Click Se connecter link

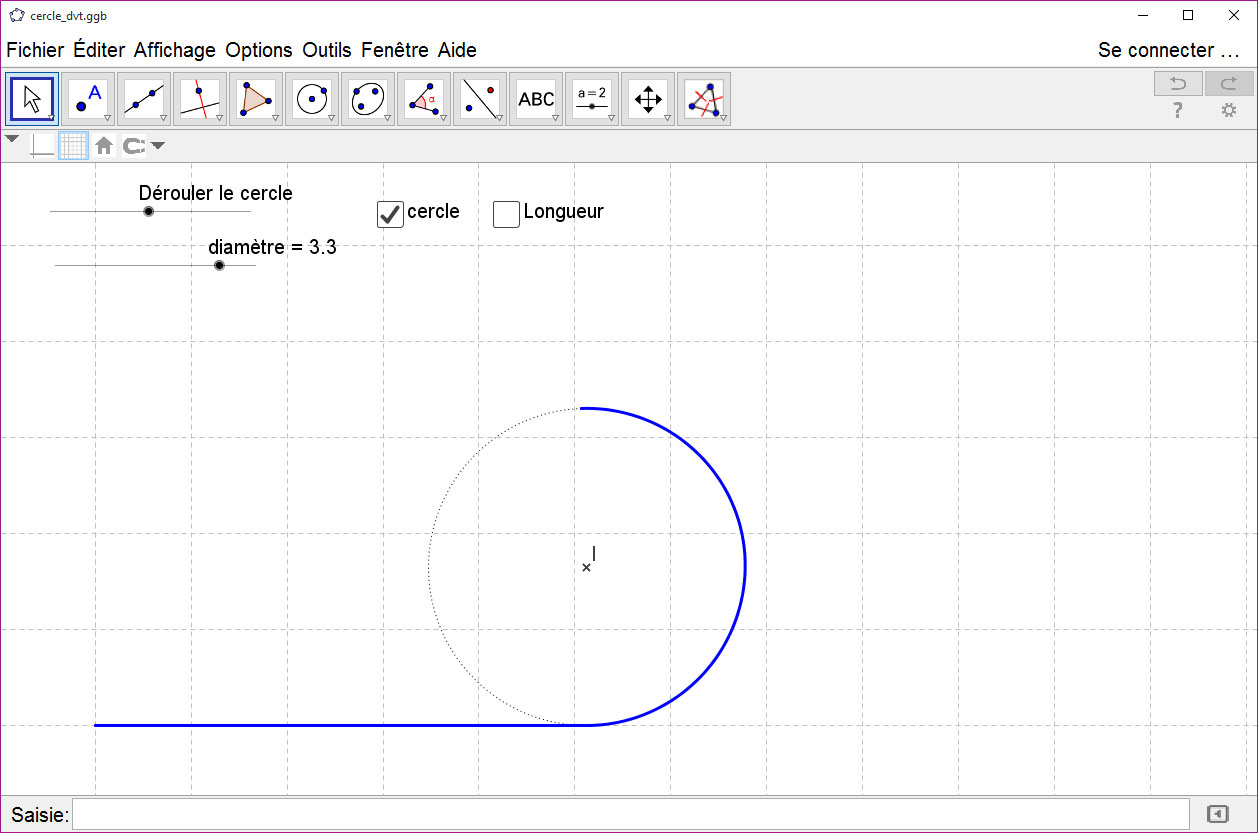point(1168,50)
